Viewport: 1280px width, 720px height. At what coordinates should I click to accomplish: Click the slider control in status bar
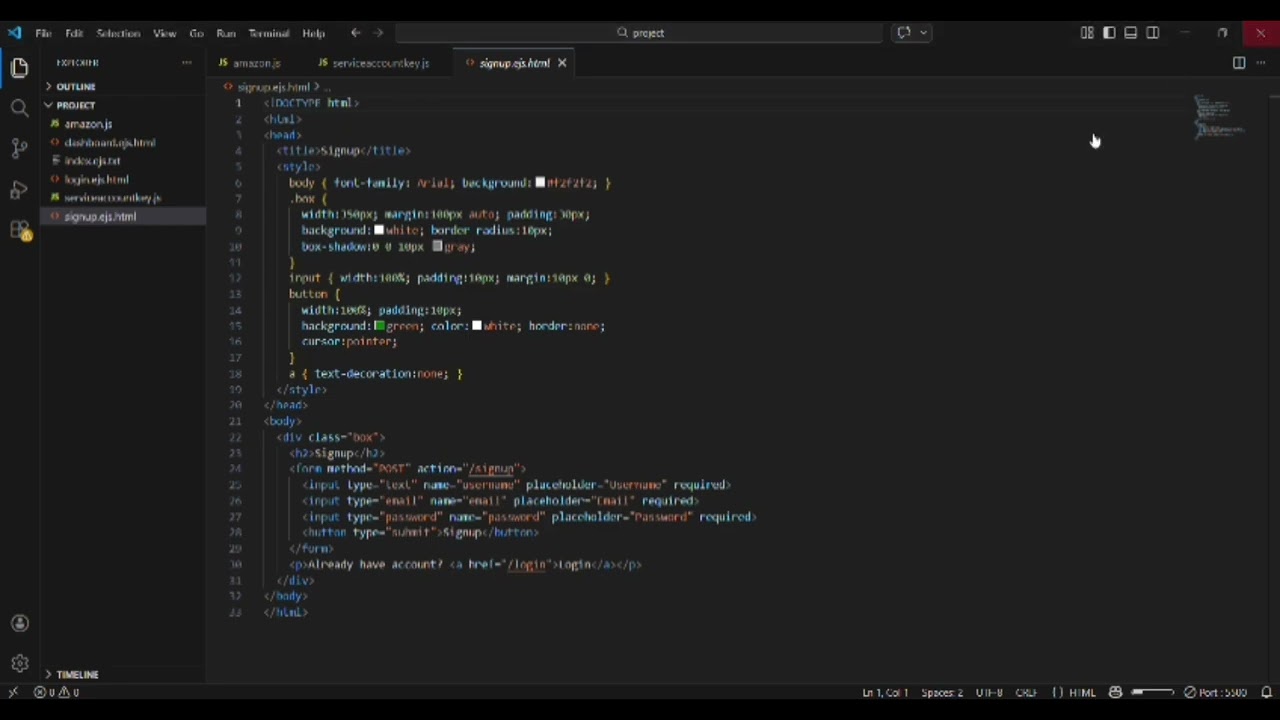point(1153,692)
